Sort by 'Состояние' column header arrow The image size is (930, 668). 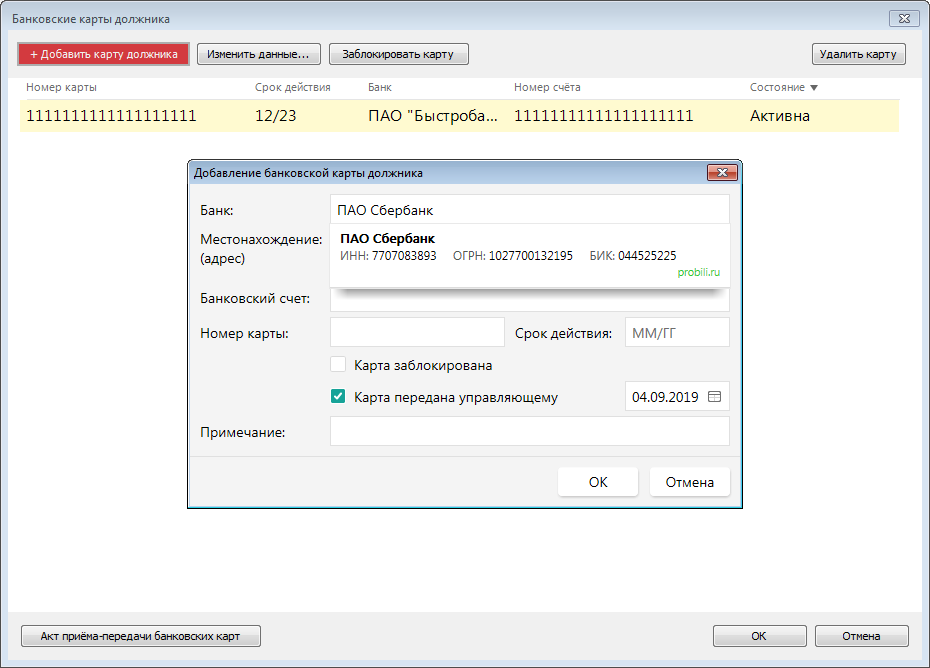click(x=814, y=88)
